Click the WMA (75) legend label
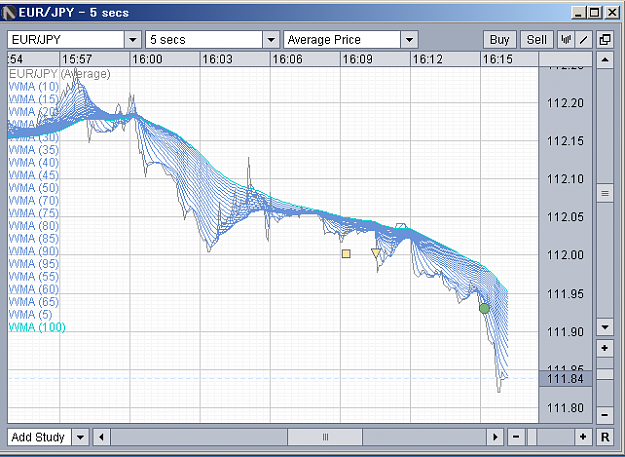Image resolution: width=625 pixels, height=457 pixels. (x=33, y=213)
